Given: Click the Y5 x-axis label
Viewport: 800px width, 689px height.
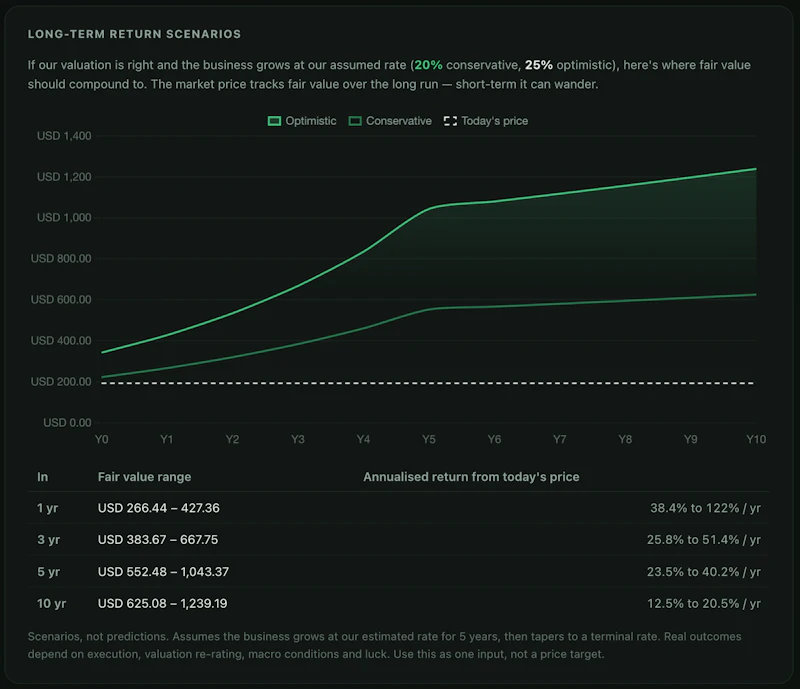Looking at the screenshot, I should point(429,439).
